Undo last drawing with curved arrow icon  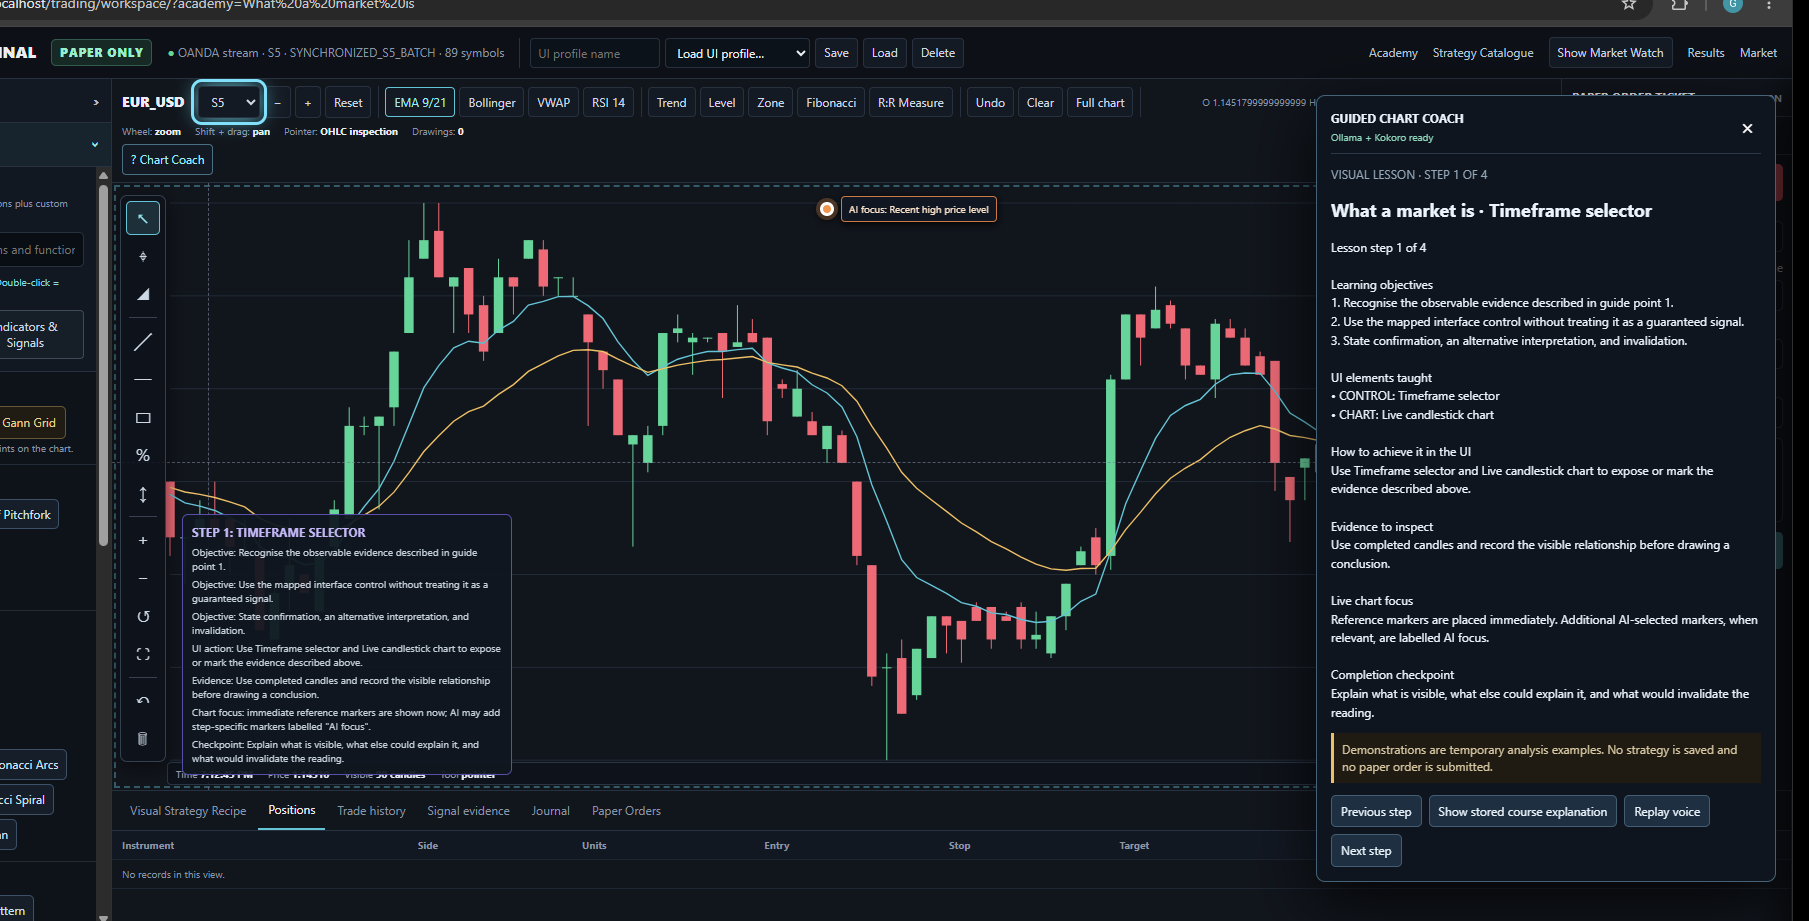[143, 700]
